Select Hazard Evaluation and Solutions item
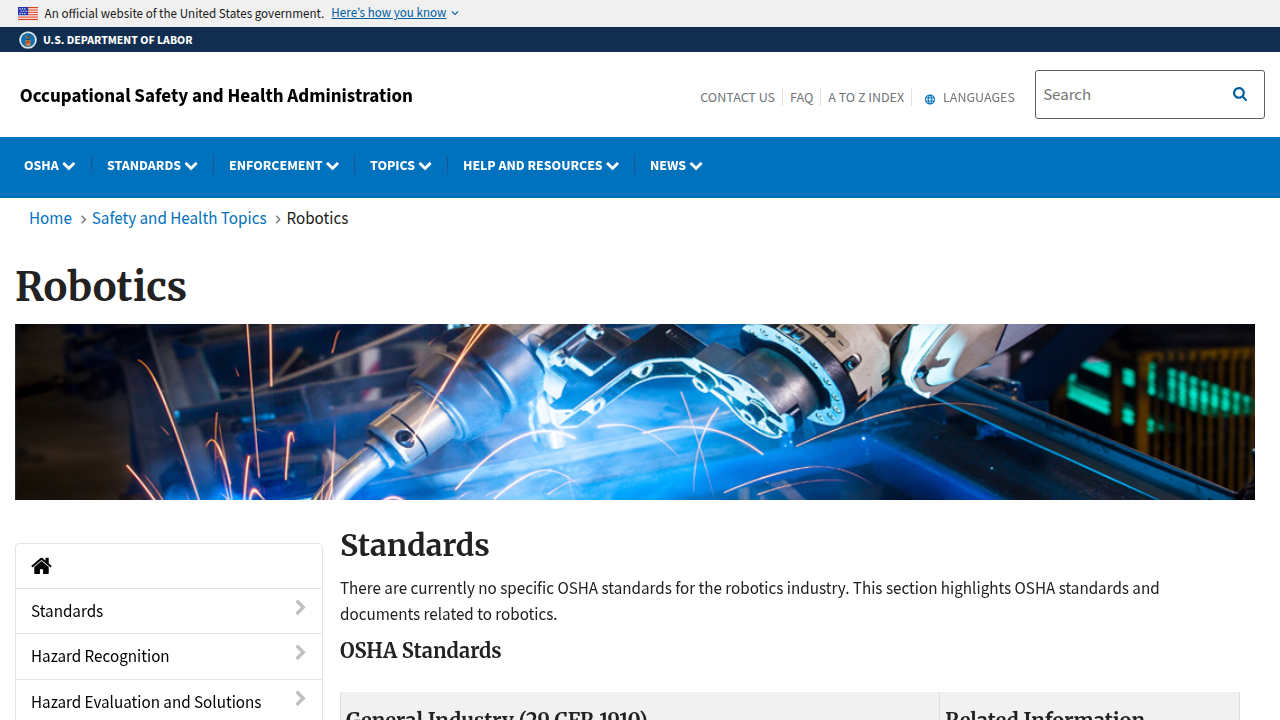Screen dimensions: 1280x720 click(169, 701)
